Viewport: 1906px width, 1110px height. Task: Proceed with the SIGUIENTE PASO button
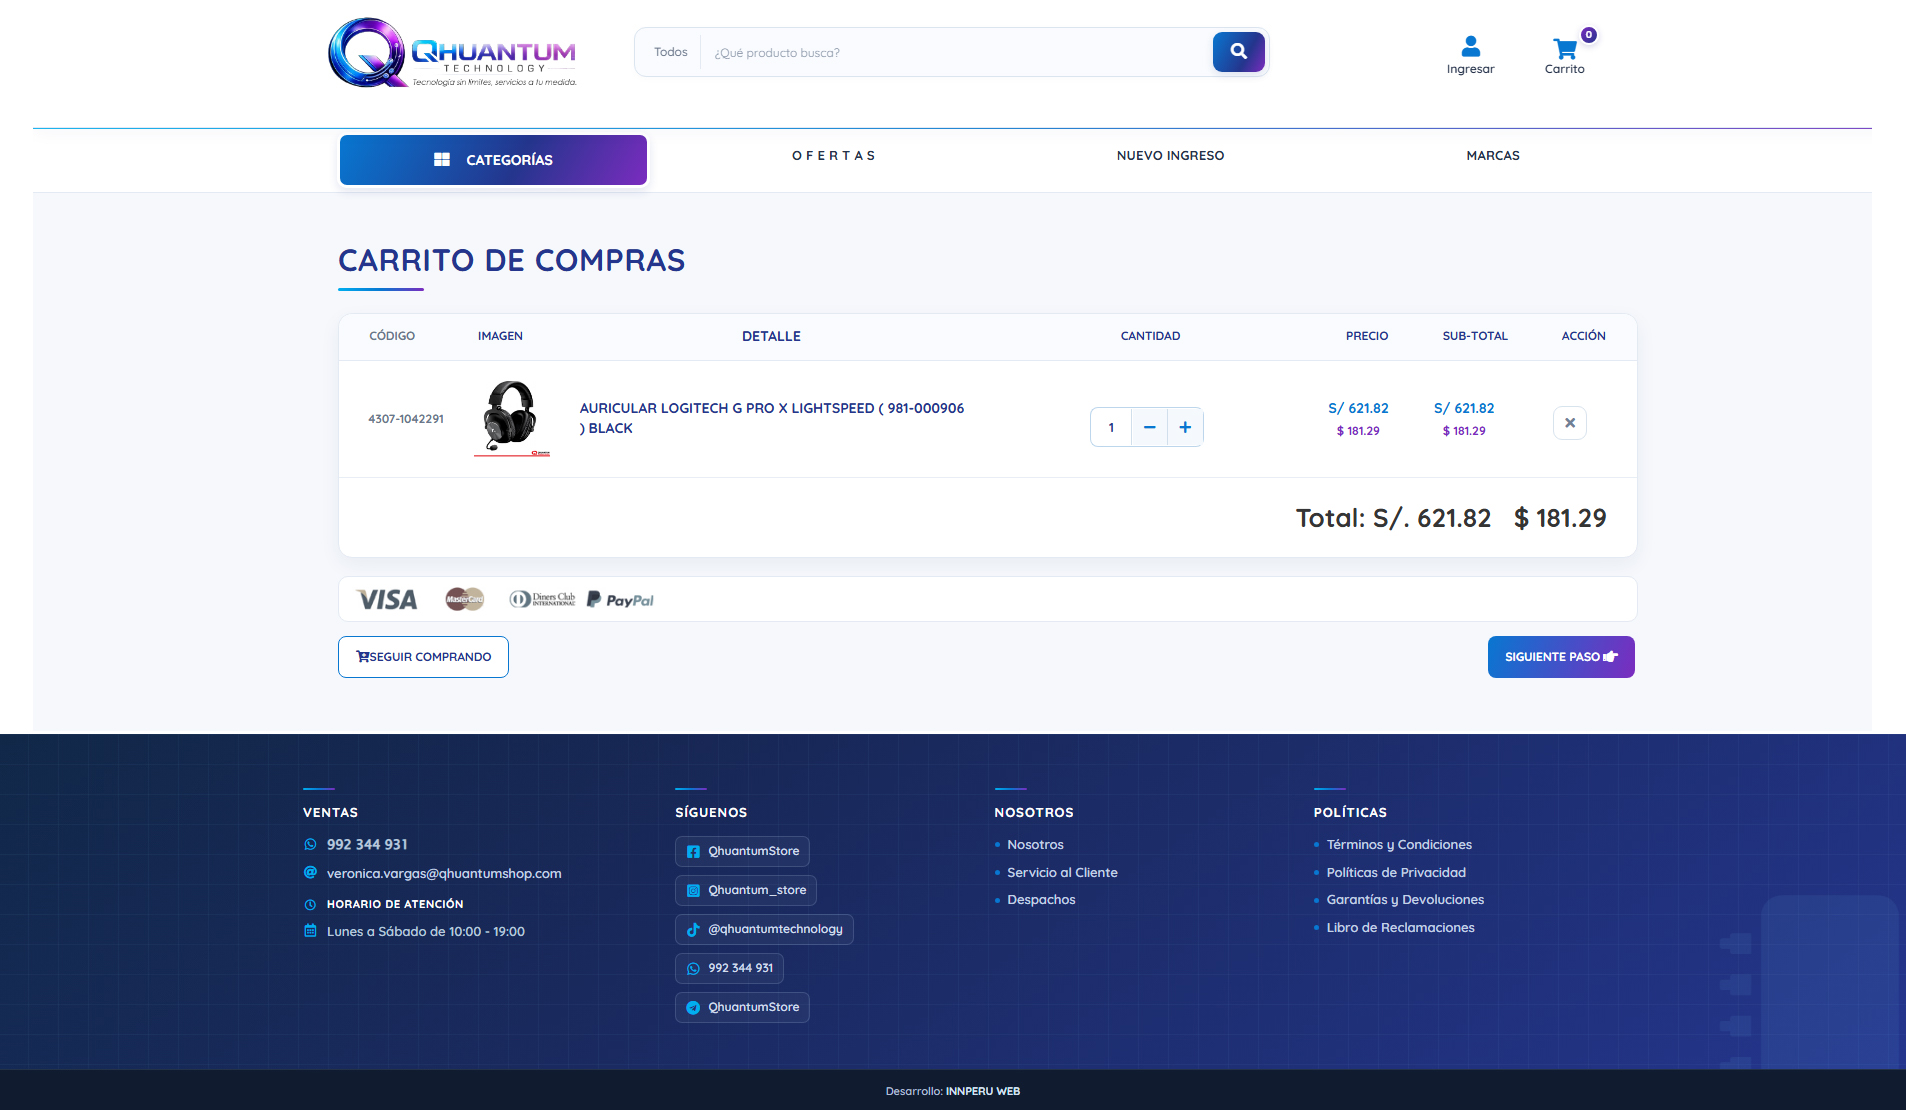1561,657
